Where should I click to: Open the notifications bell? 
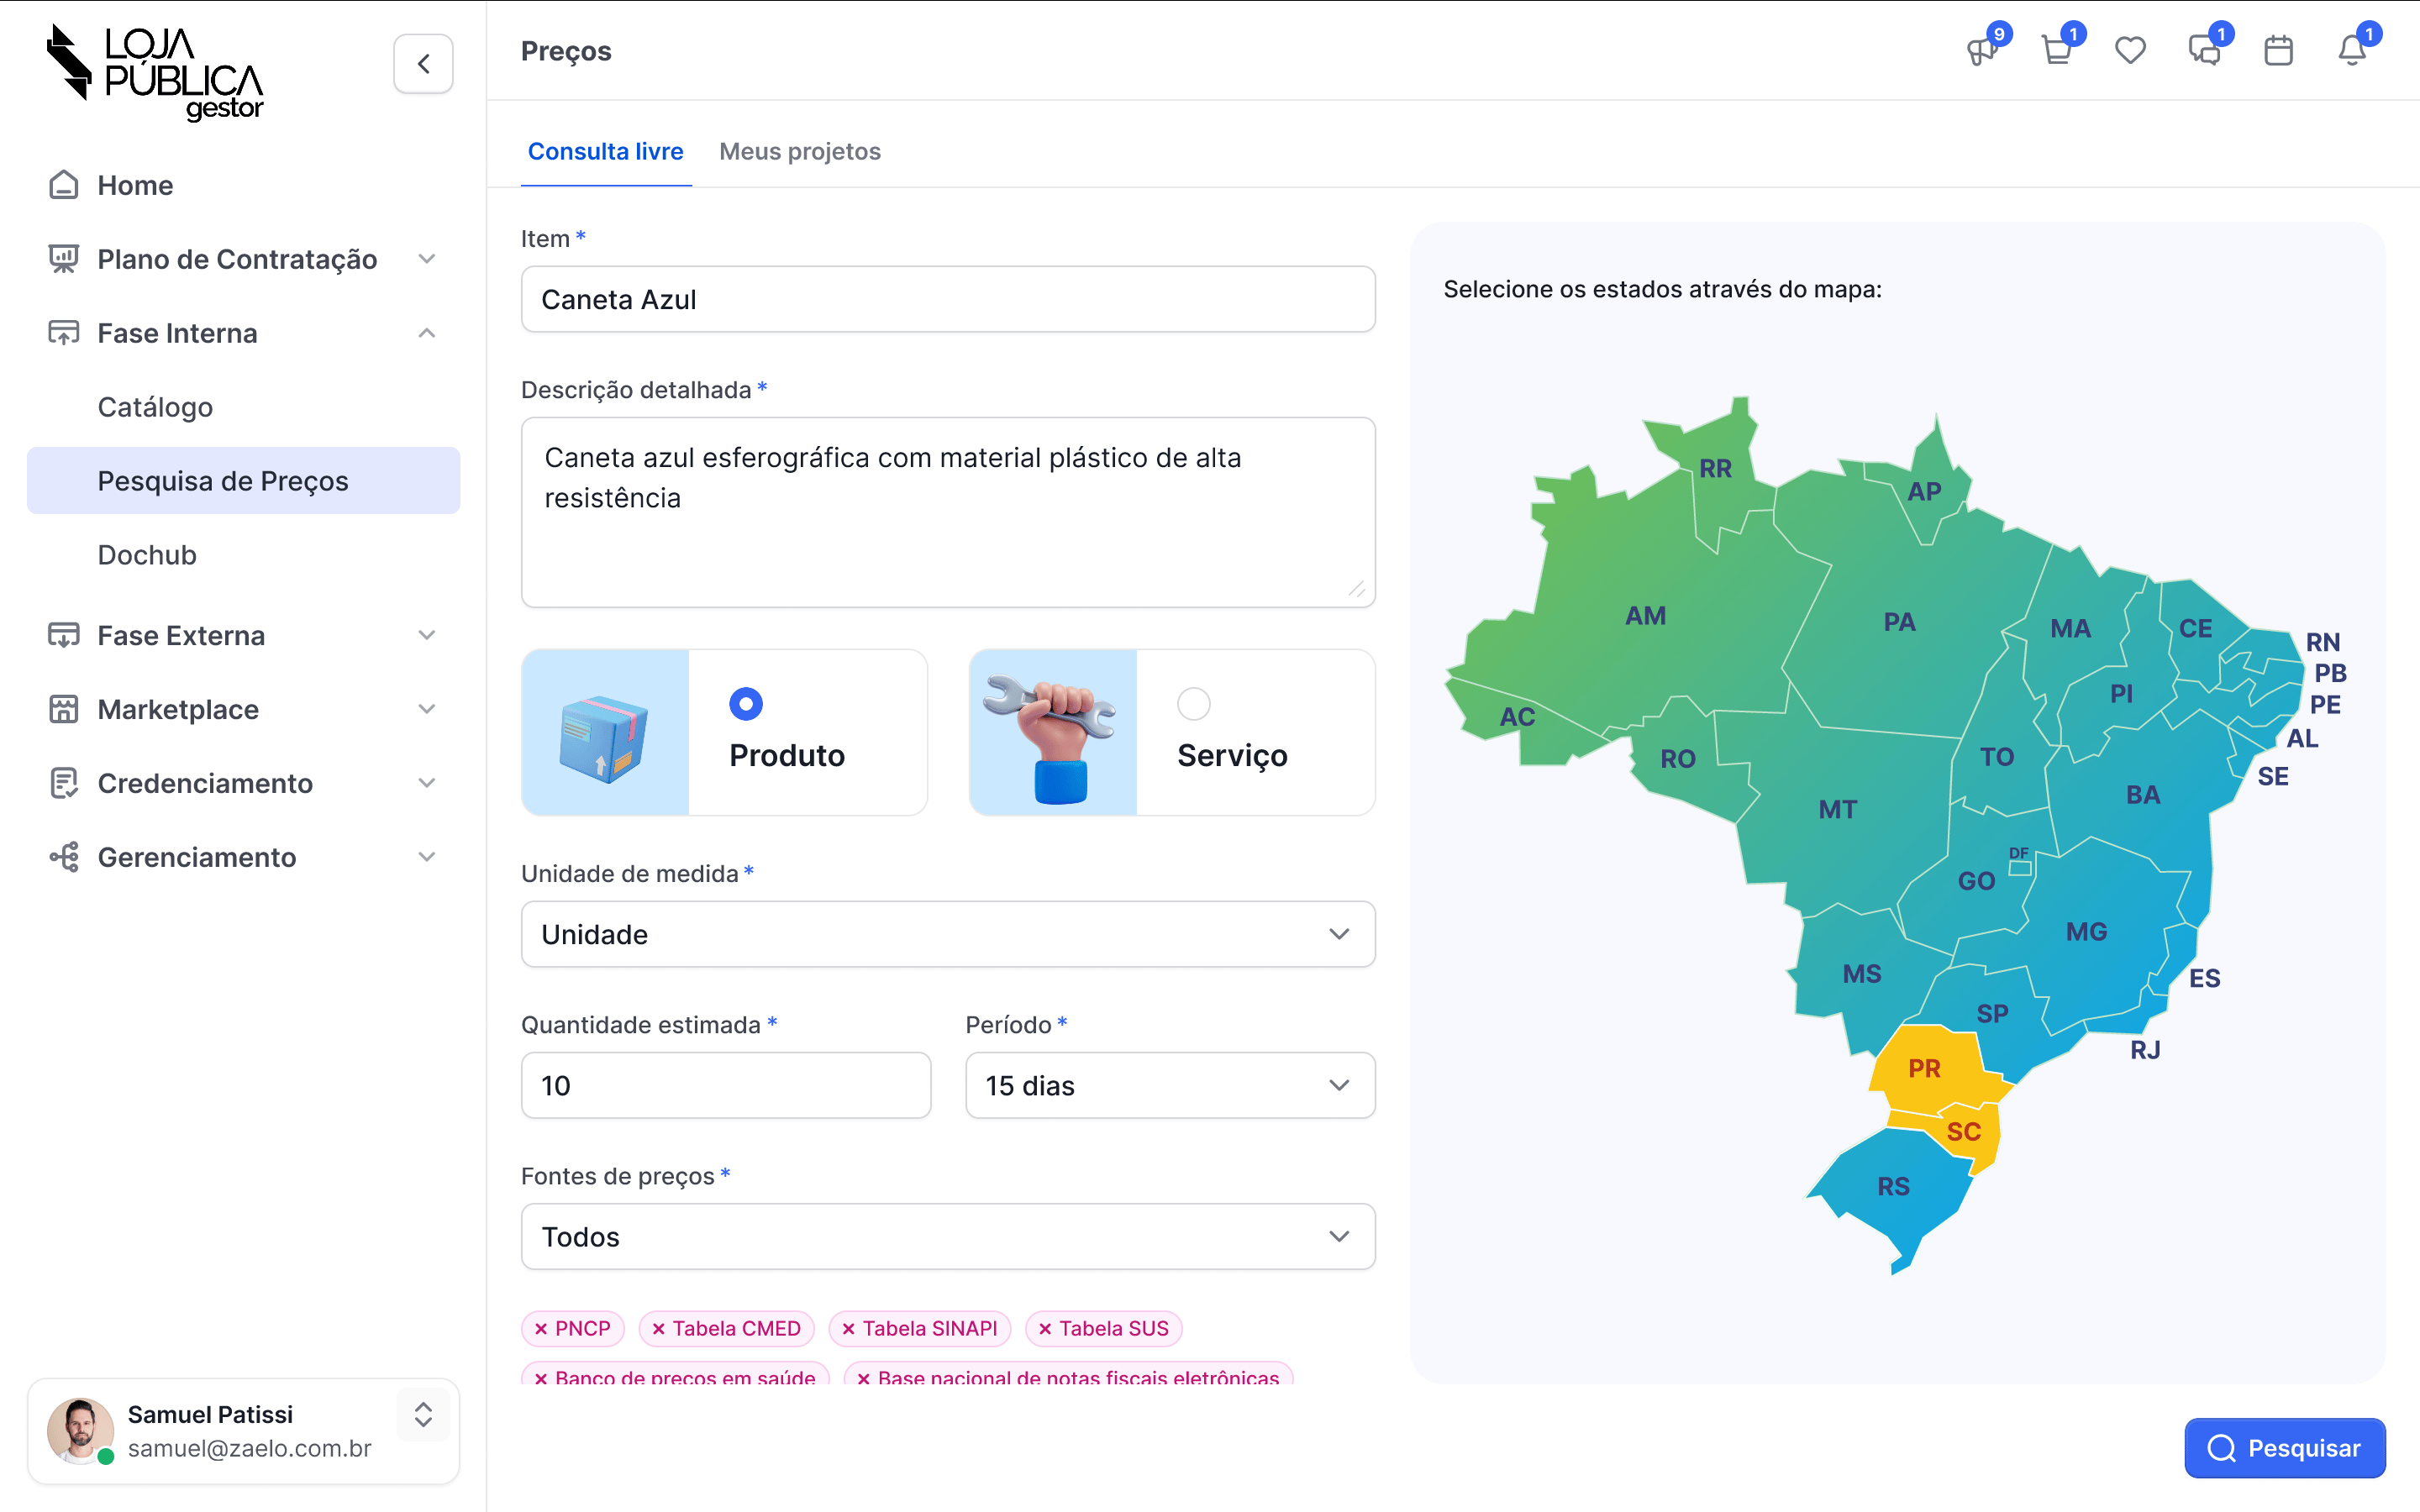(2352, 51)
